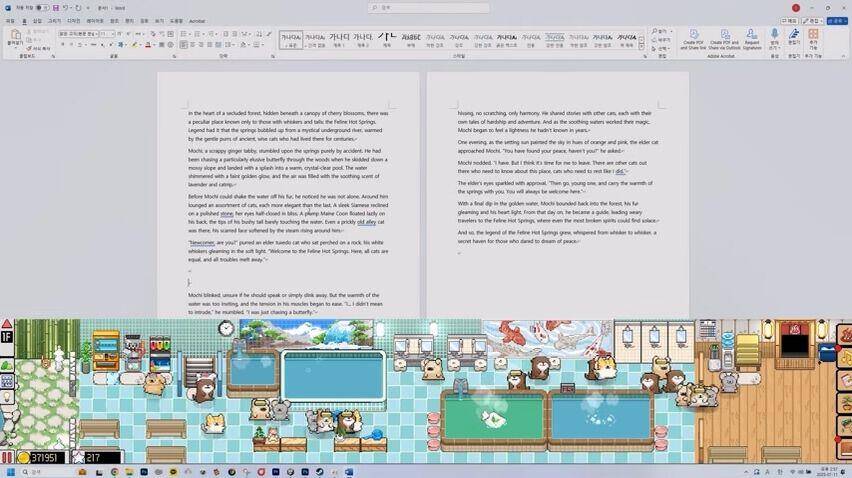Open the font name dropdown
The image size is (852, 478).
click(x=96, y=34)
